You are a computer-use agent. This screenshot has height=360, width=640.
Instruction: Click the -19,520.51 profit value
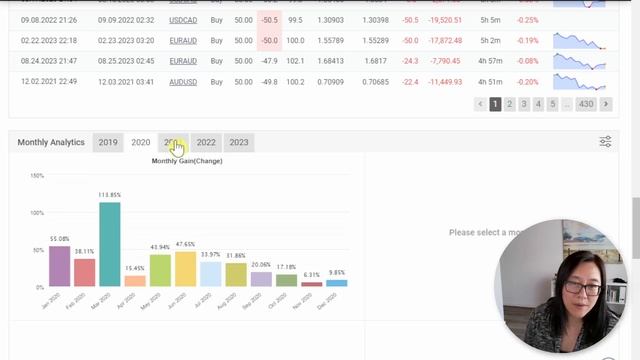pos(445,20)
